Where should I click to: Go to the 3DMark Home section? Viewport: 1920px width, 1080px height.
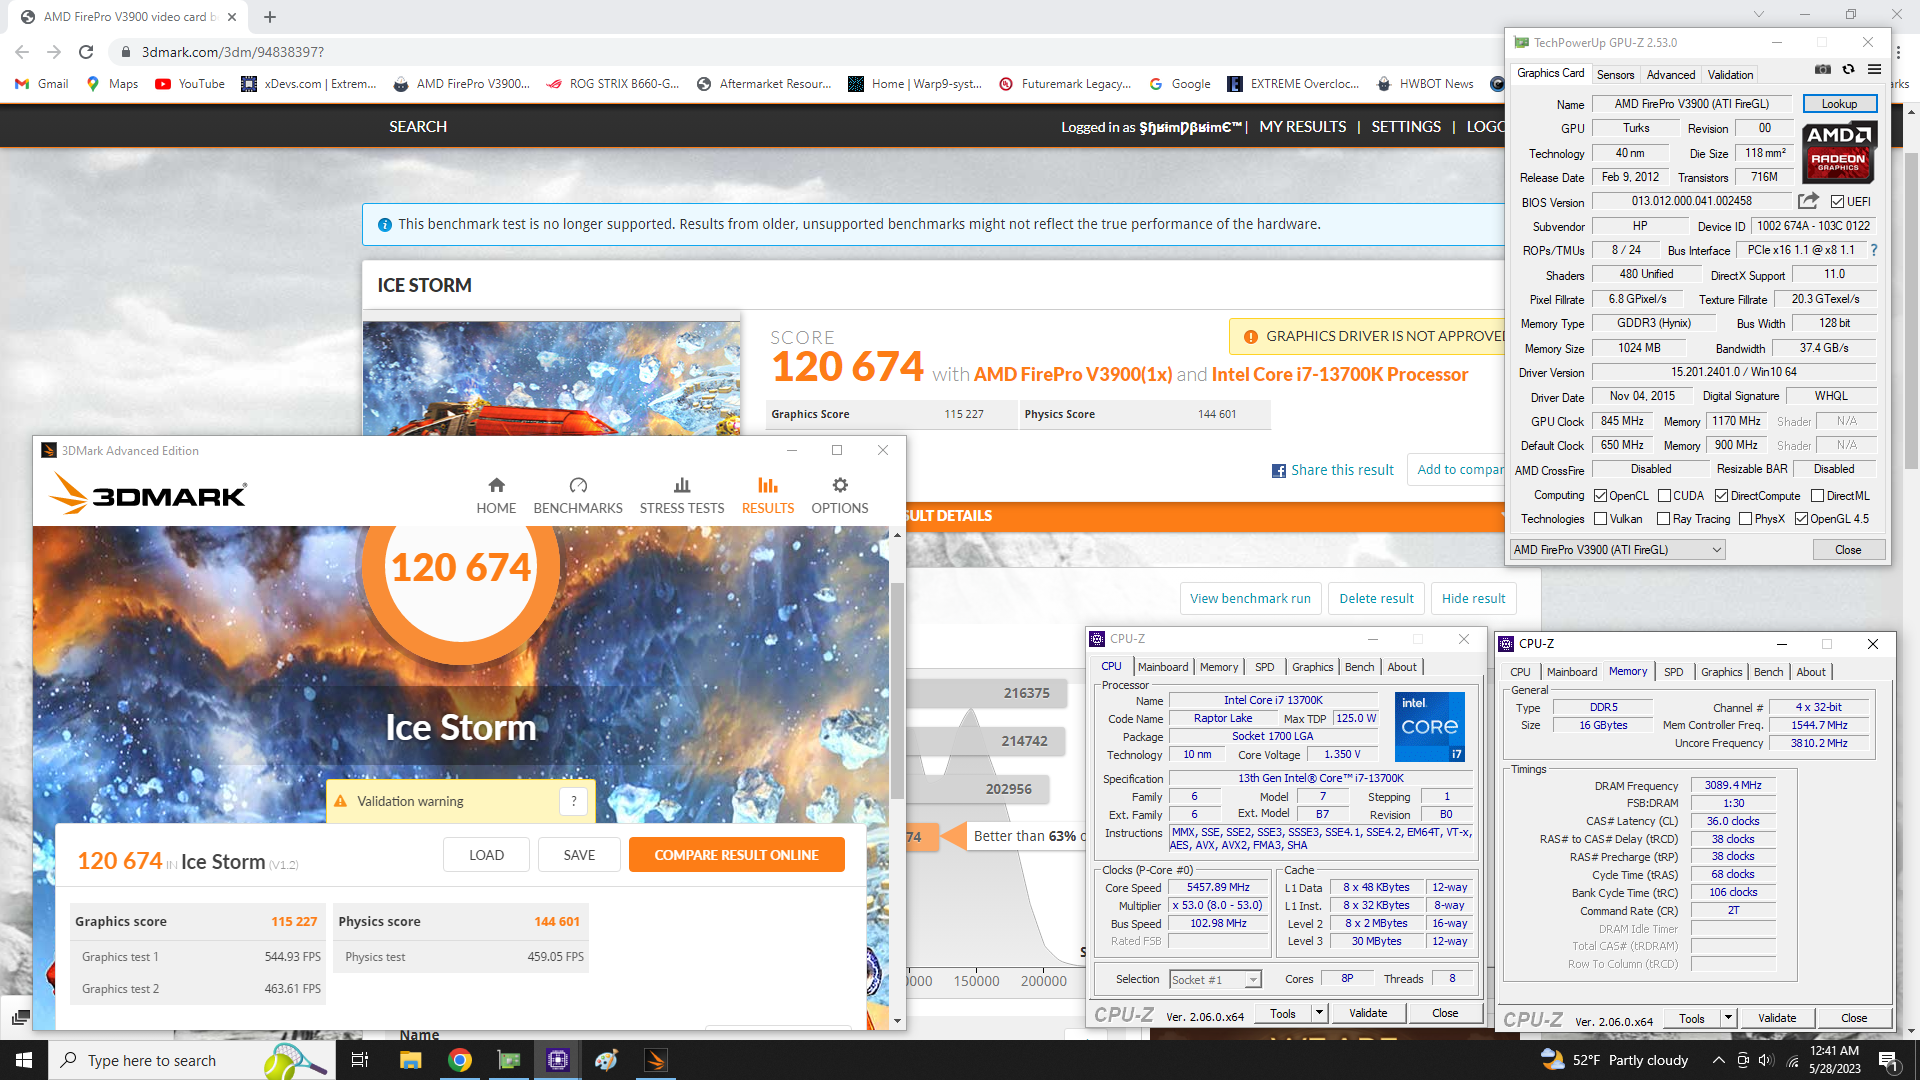coord(496,496)
